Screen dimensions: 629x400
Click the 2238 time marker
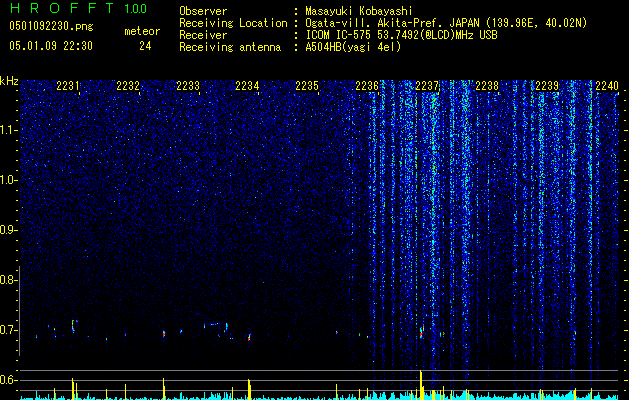click(x=487, y=86)
